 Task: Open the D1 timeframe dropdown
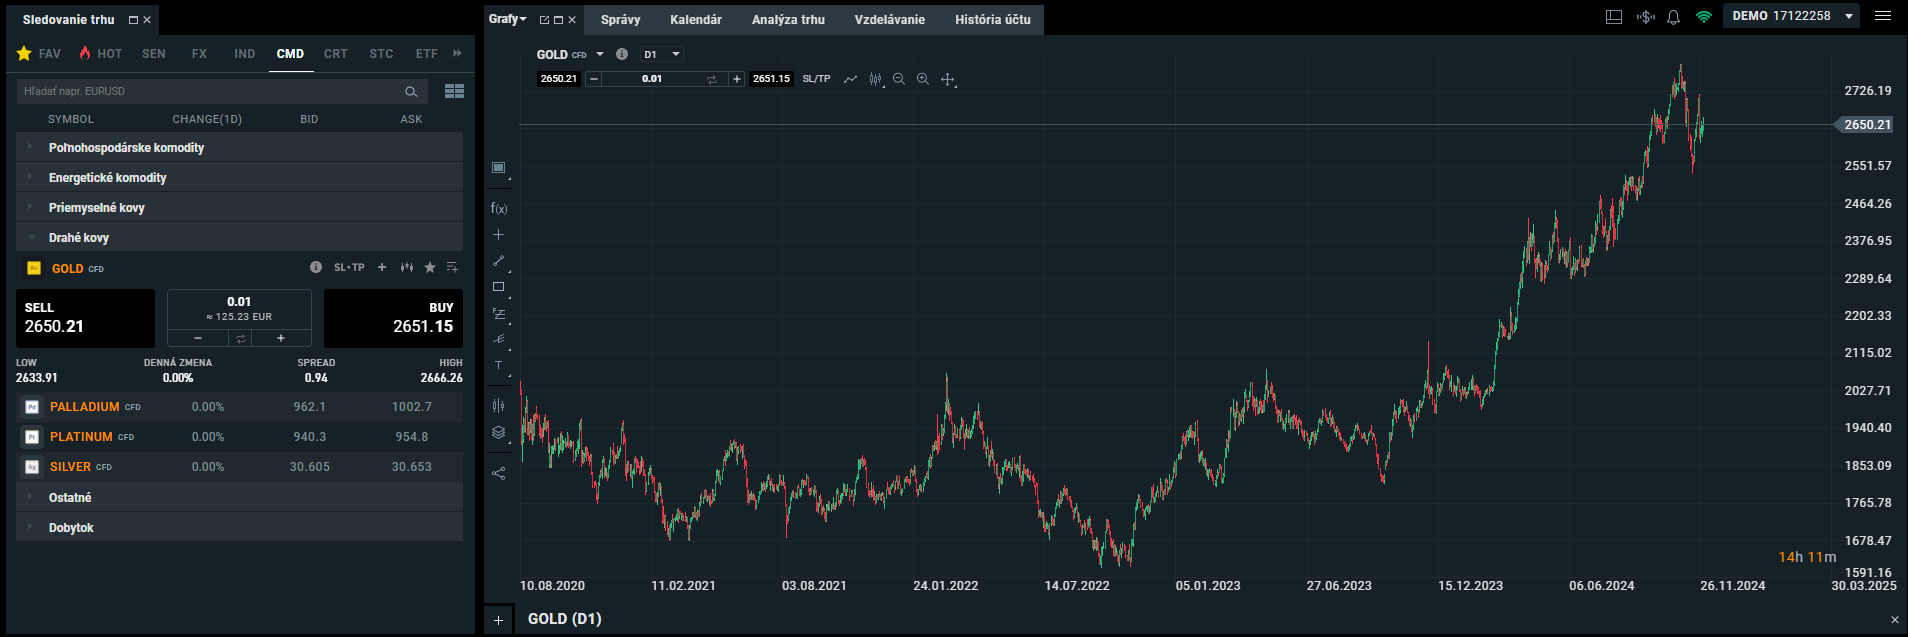point(662,55)
